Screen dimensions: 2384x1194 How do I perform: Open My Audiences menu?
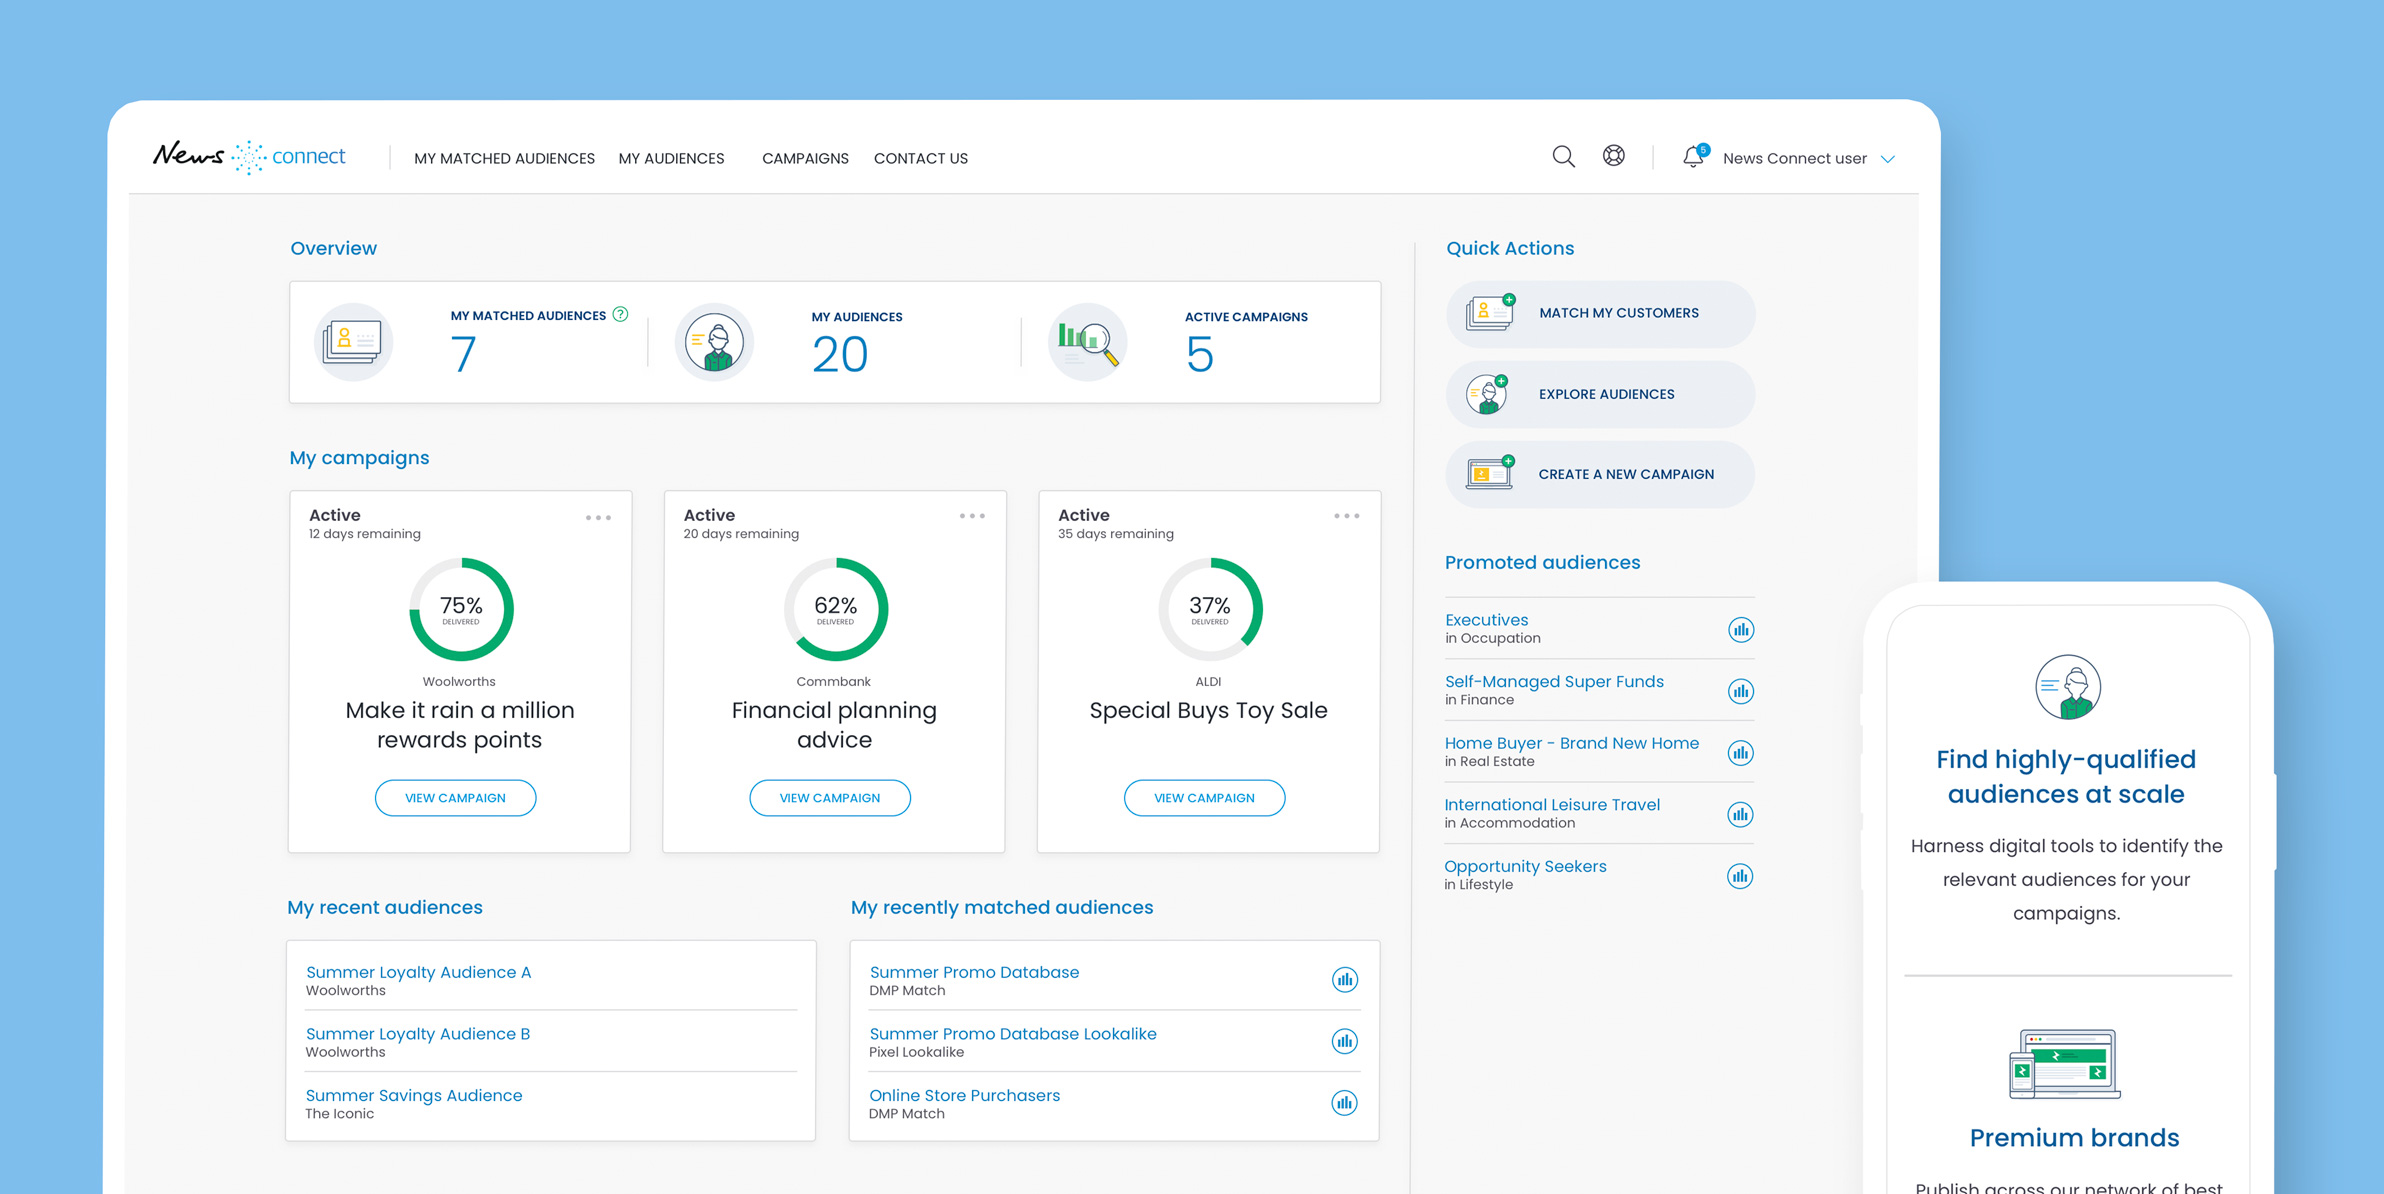point(671,158)
